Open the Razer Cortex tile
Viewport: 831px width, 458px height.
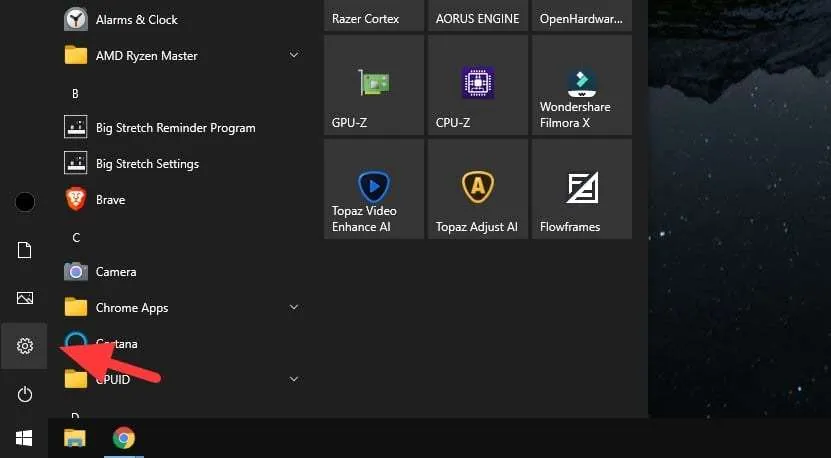(x=374, y=15)
